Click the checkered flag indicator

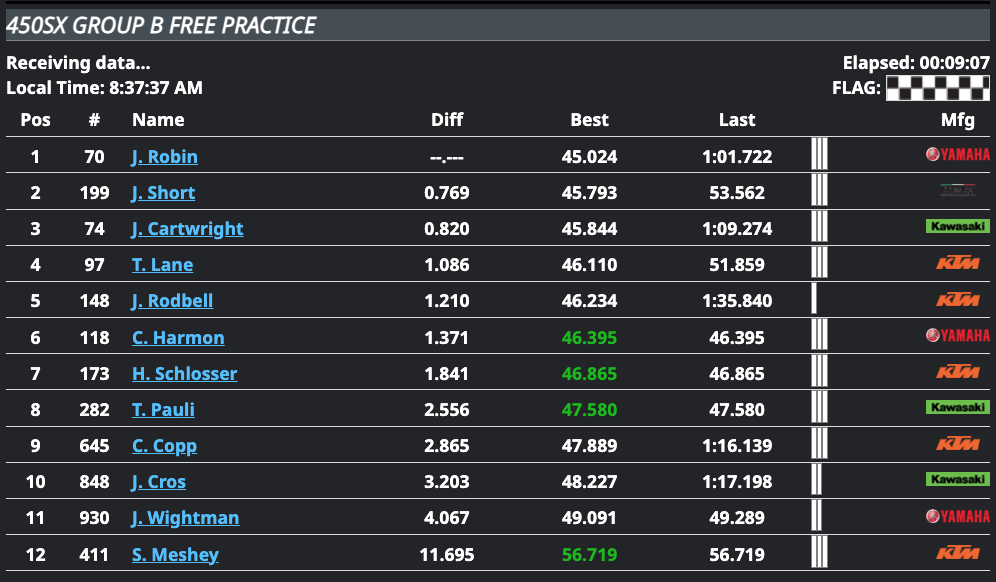[937, 88]
